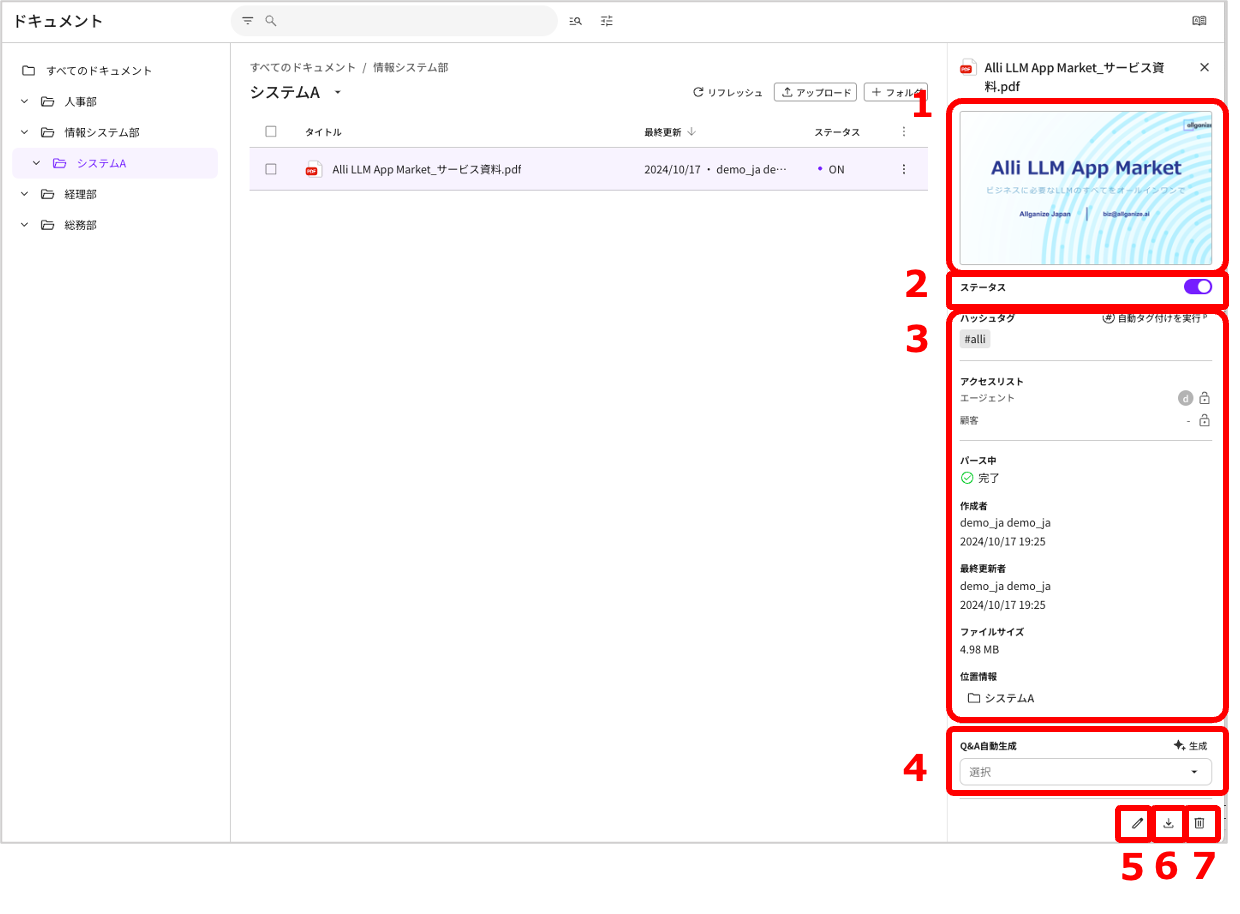Click the リフレッシュ button
The image size is (1240, 914).
tap(728, 93)
